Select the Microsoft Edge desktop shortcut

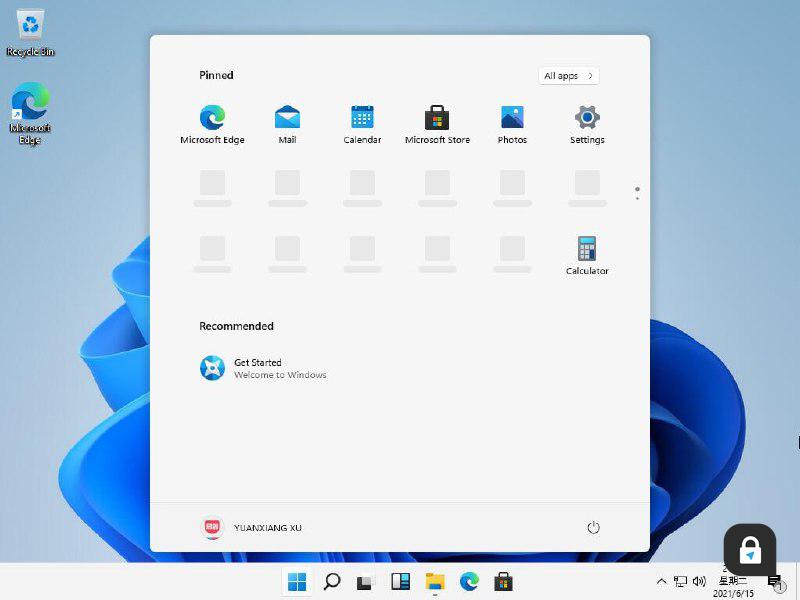click(x=30, y=113)
